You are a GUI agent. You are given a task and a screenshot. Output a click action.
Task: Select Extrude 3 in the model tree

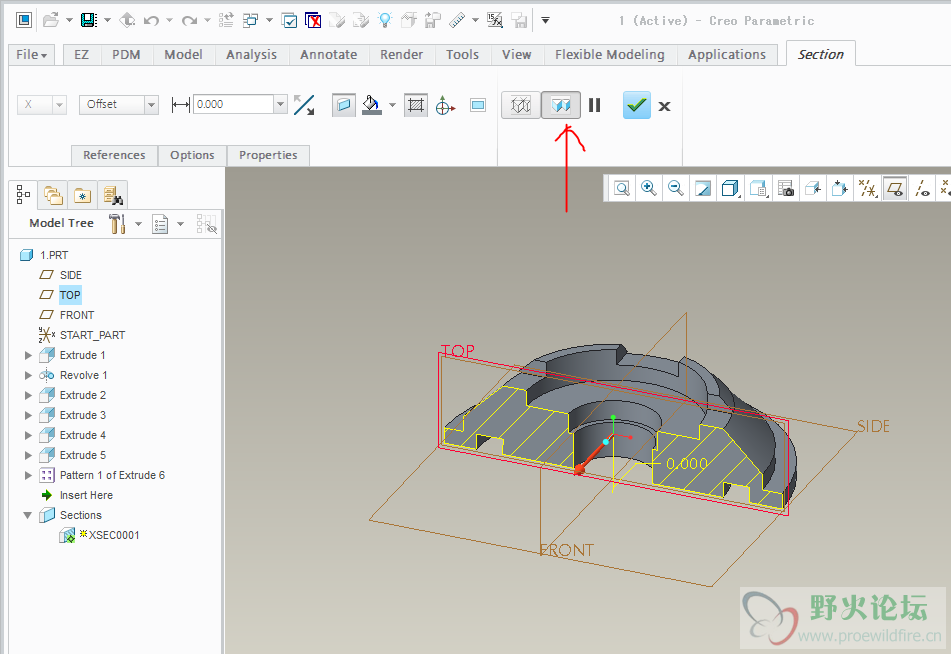tap(82, 415)
